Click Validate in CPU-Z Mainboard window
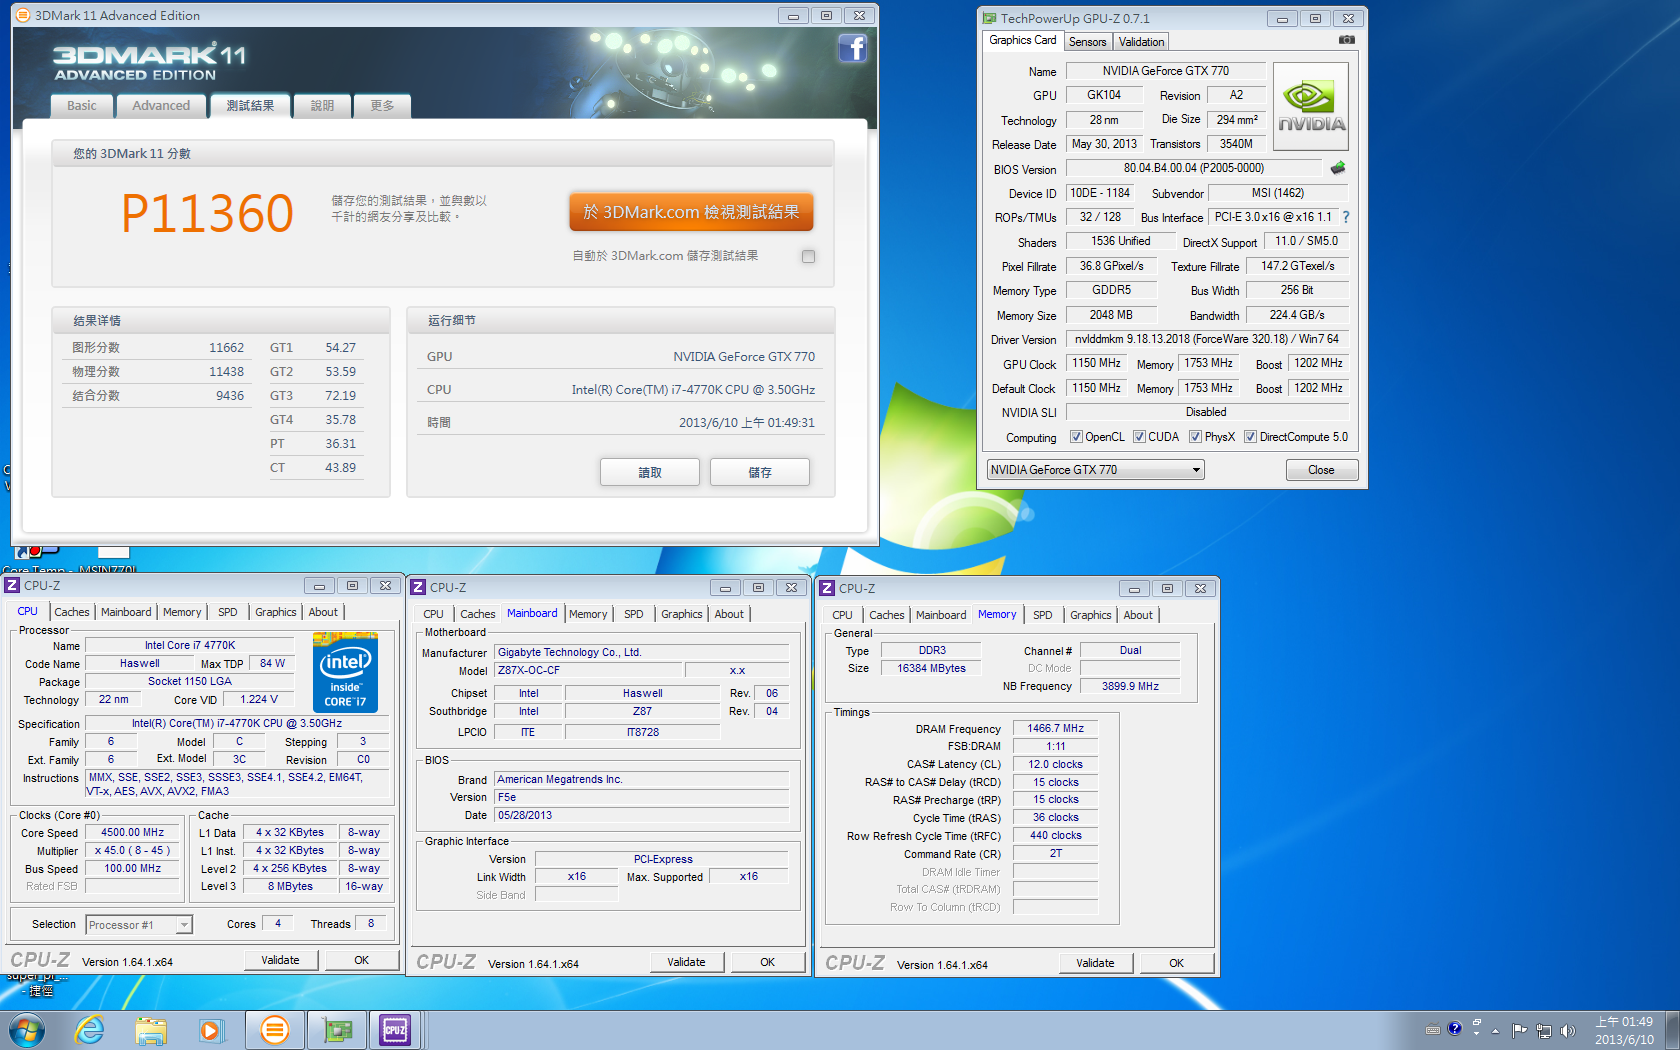This screenshot has height=1050, width=1680. coord(686,962)
